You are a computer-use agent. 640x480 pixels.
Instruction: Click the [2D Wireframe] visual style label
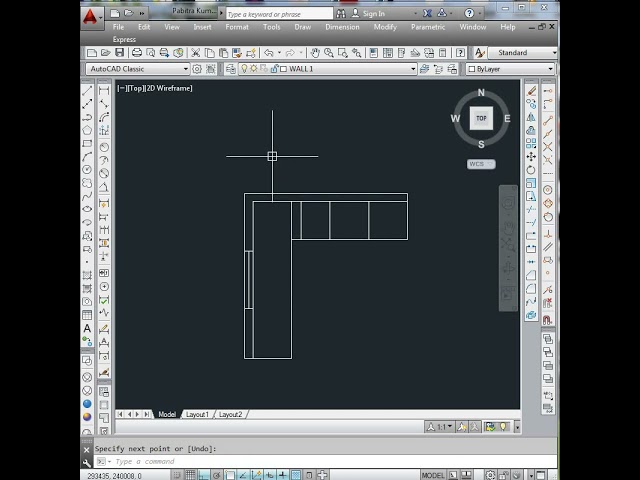click(168, 88)
